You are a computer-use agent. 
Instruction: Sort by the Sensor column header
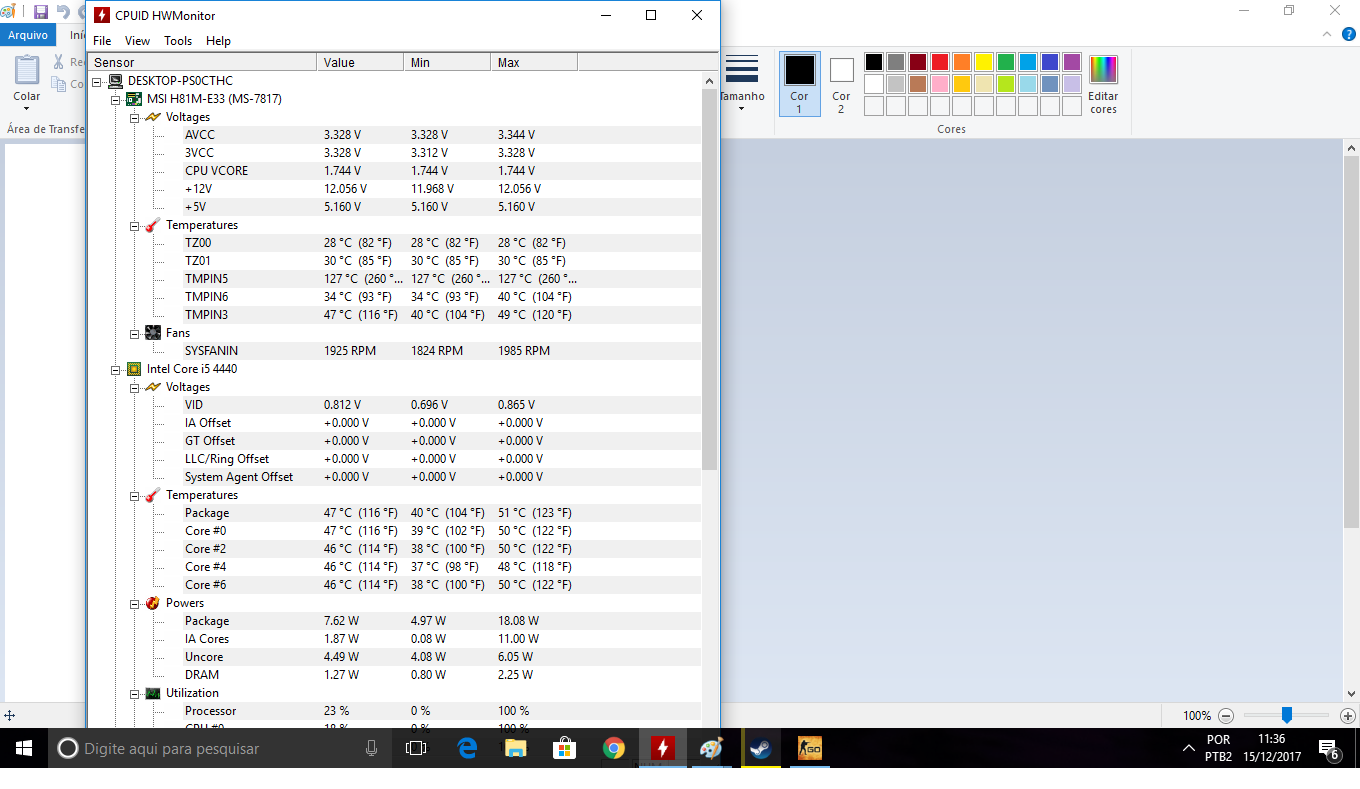coord(203,62)
